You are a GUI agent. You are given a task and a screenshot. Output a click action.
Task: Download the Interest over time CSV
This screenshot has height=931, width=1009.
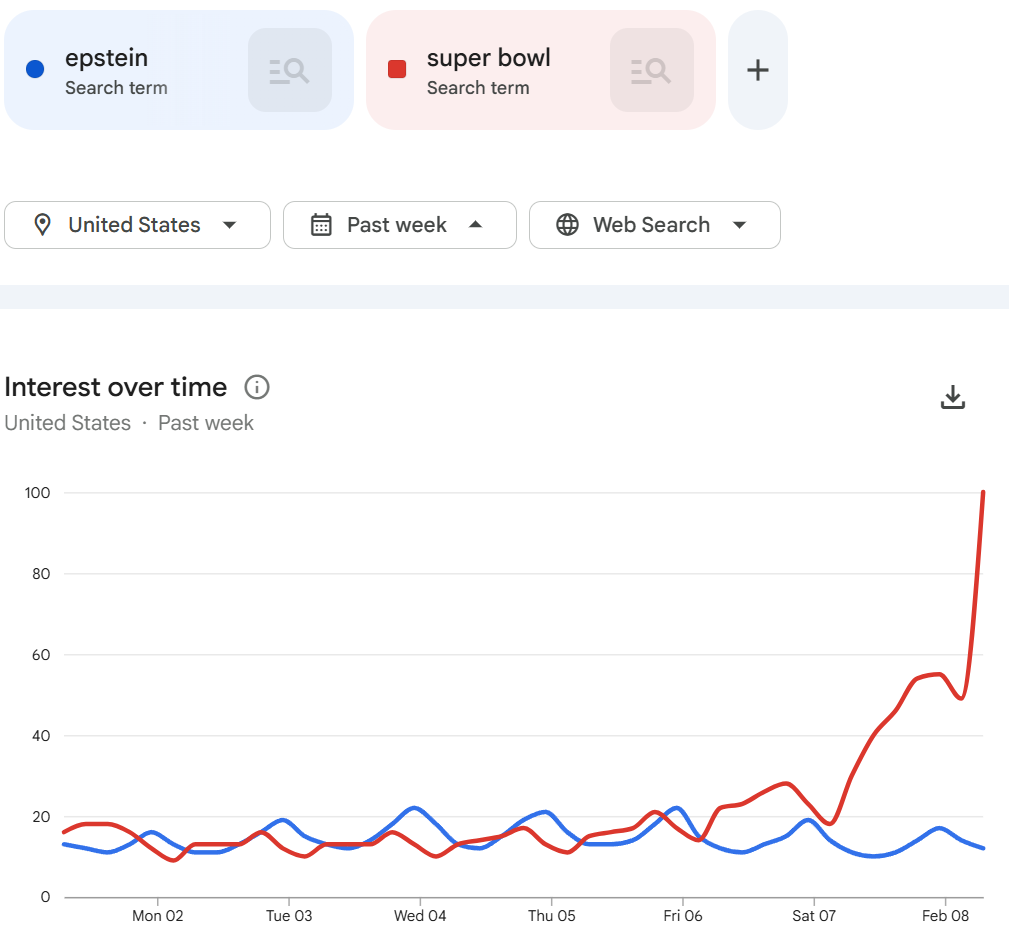click(953, 397)
